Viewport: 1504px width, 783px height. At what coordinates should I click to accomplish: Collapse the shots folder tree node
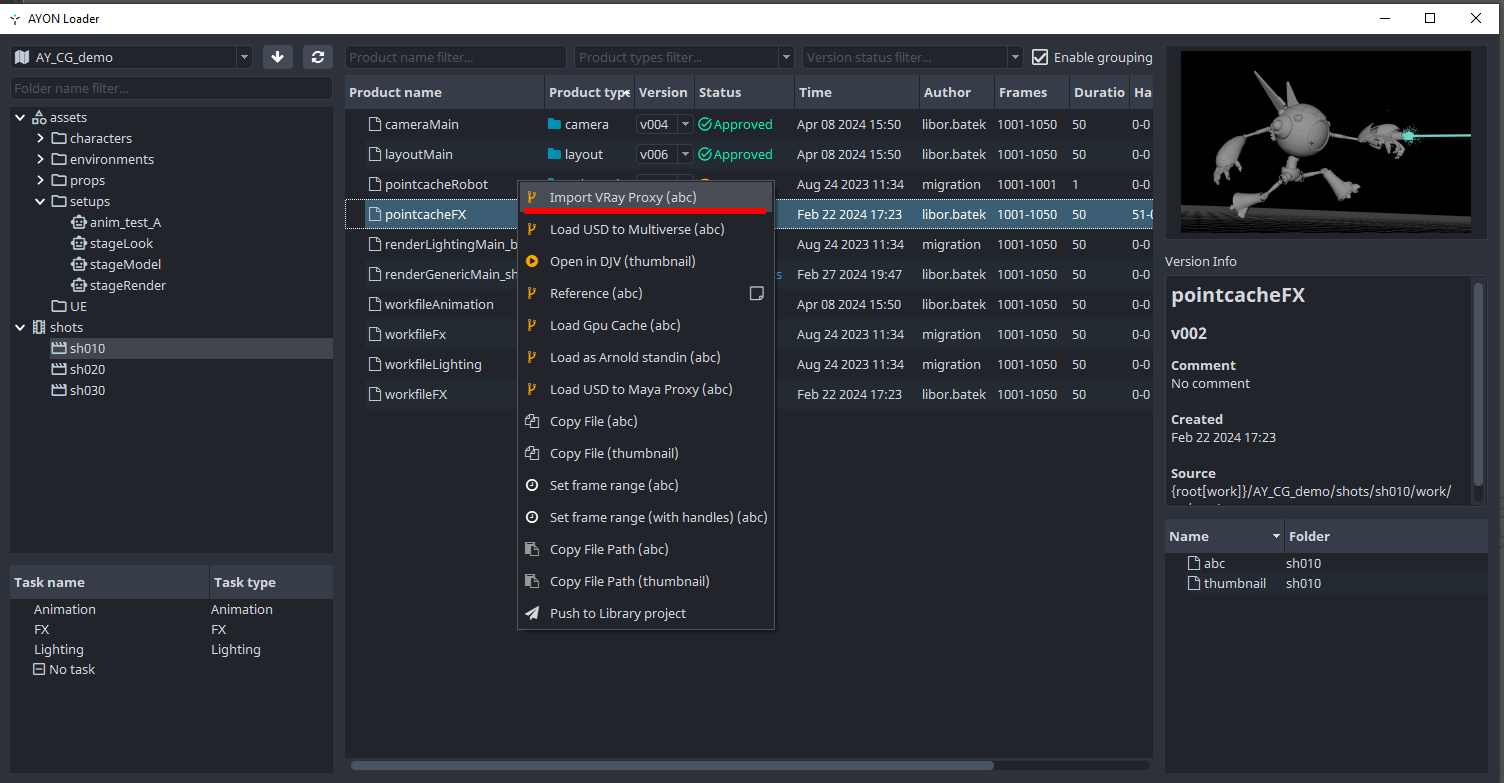click(20, 327)
